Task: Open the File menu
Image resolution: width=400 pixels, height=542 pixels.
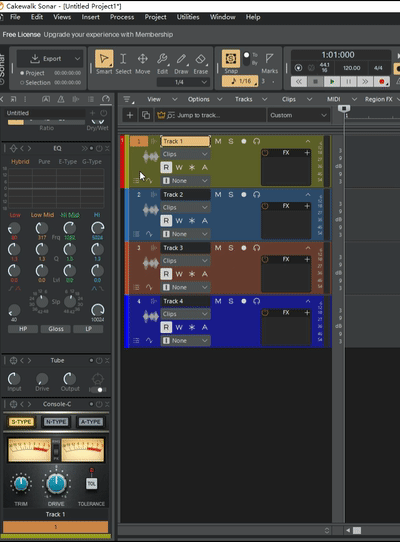Action: (15, 17)
